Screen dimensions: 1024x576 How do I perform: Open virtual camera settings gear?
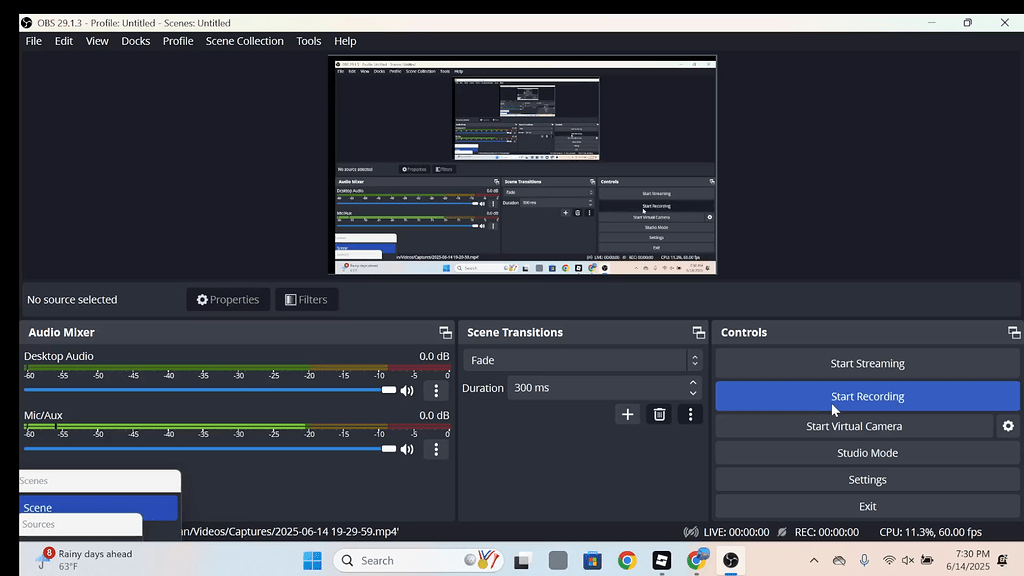click(x=1008, y=426)
